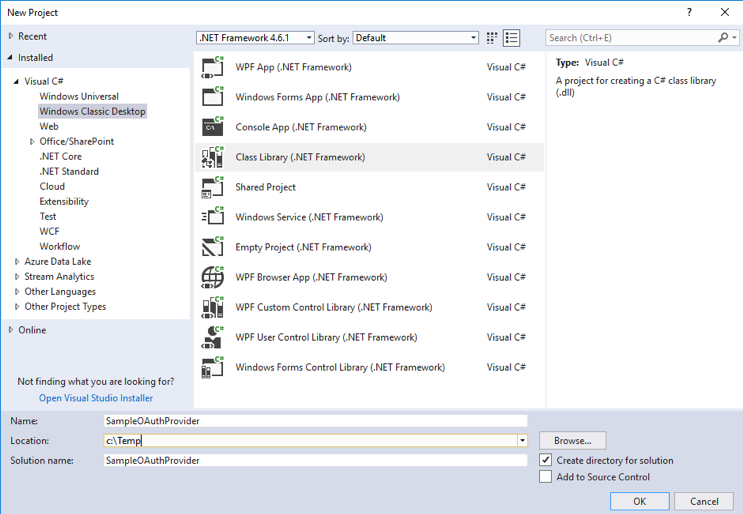Click the OK button
Screen dimensions: 743x514
click(640, 501)
